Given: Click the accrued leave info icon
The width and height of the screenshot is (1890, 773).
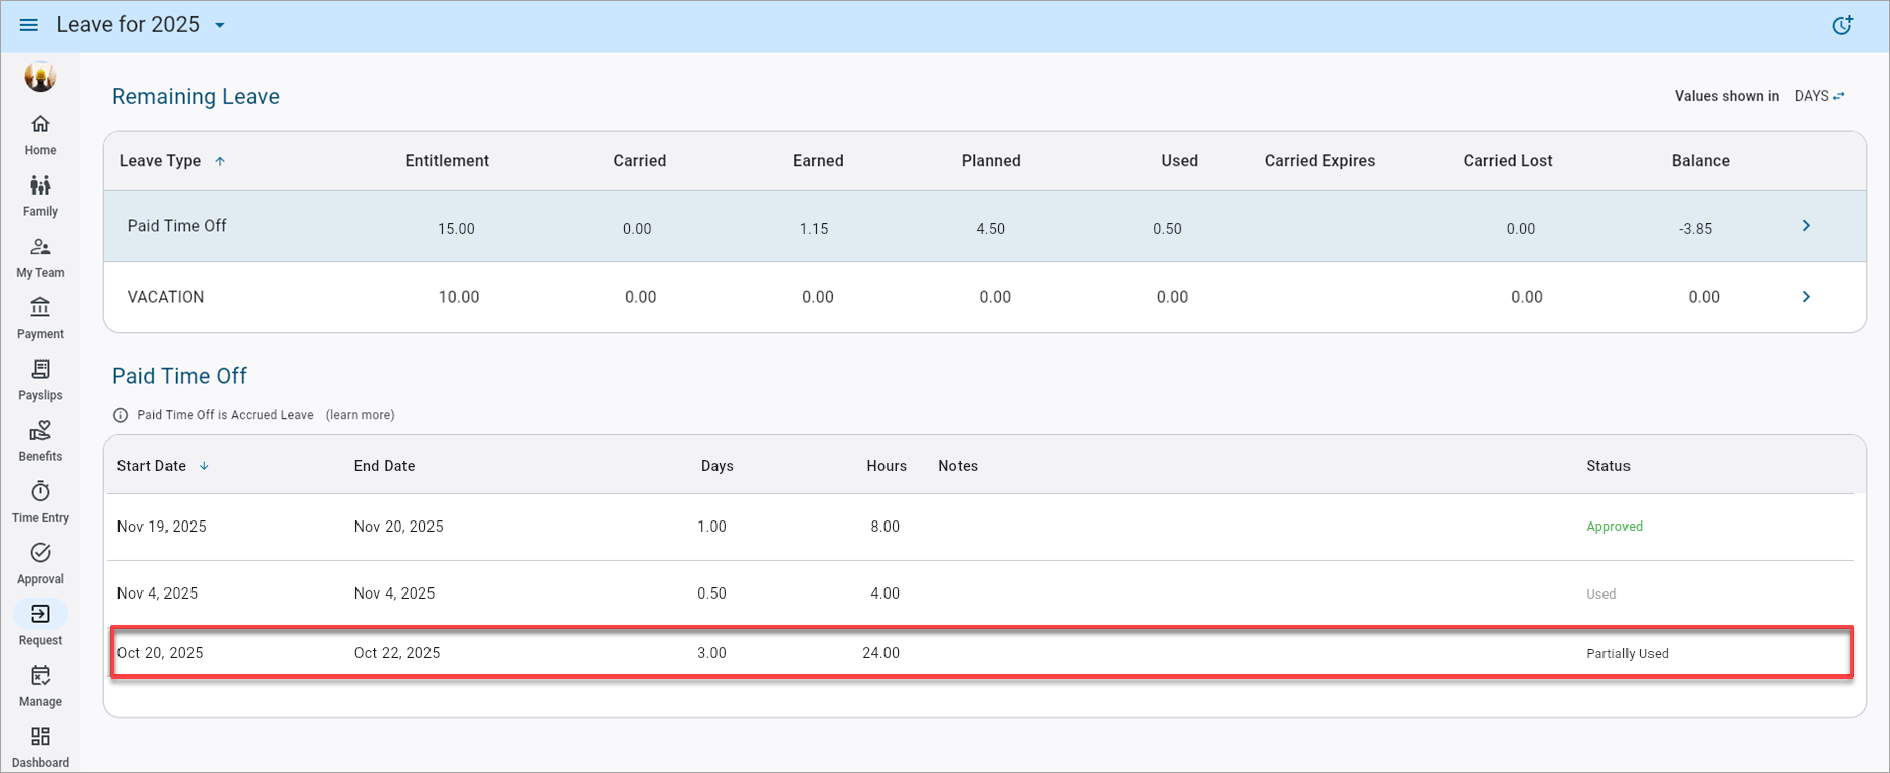Looking at the screenshot, I should pos(120,415).
